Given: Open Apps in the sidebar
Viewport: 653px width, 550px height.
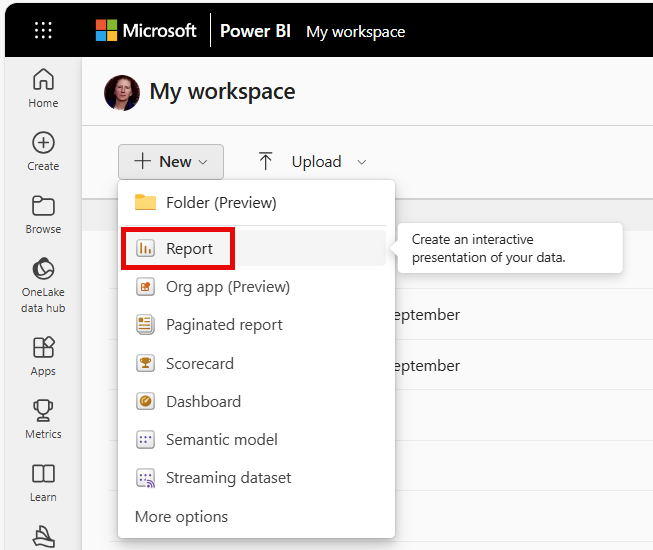Looking at the screenshot, I should (x=43, y=356).
